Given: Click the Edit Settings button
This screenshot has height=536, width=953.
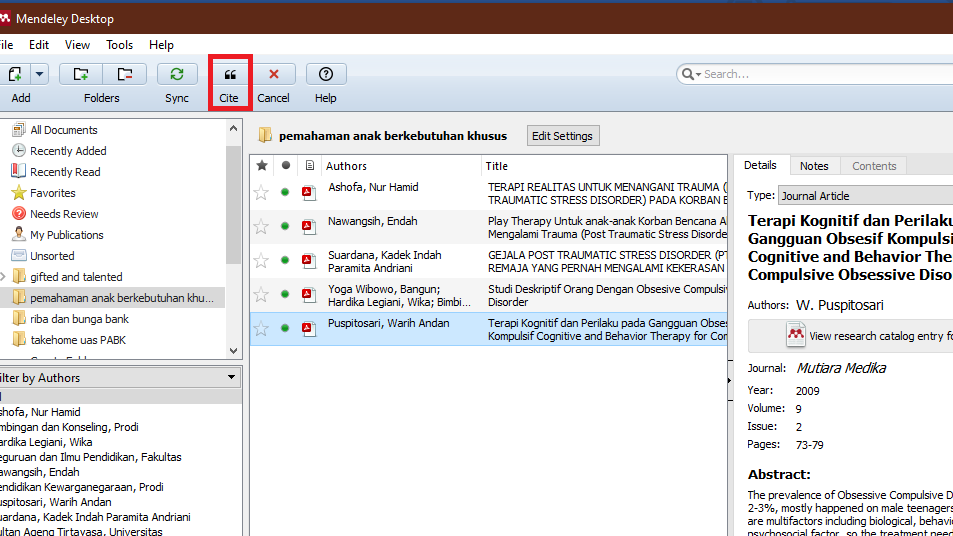Looking at the screenshot, I should pos(563,136).
